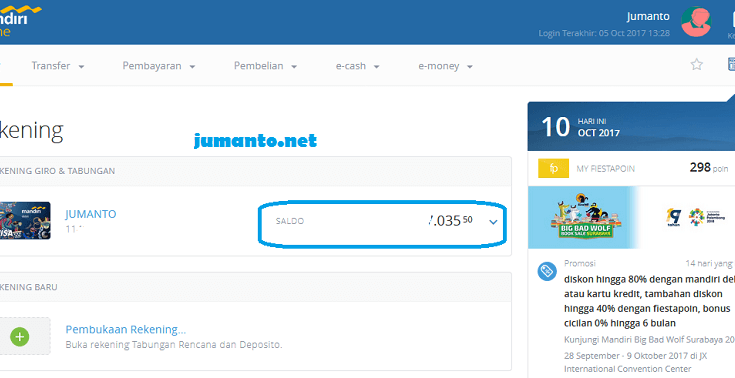Click the 298 poin value

coord(709,167)
